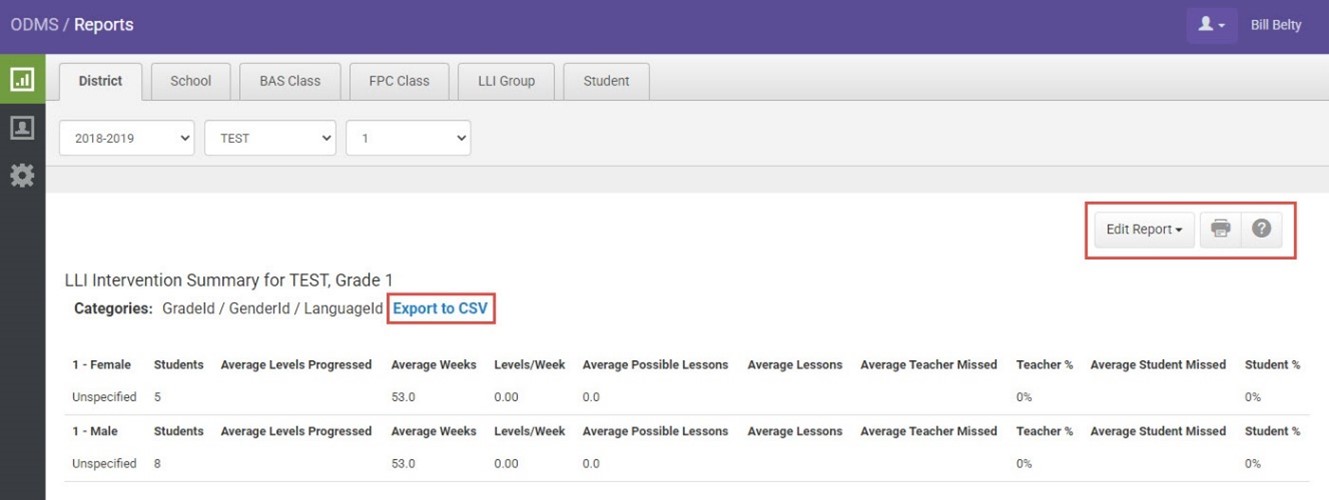Viewport: 1329px width, 500px height.
Task: Click the "1 - Male" group label
Action: pos(98,431)
